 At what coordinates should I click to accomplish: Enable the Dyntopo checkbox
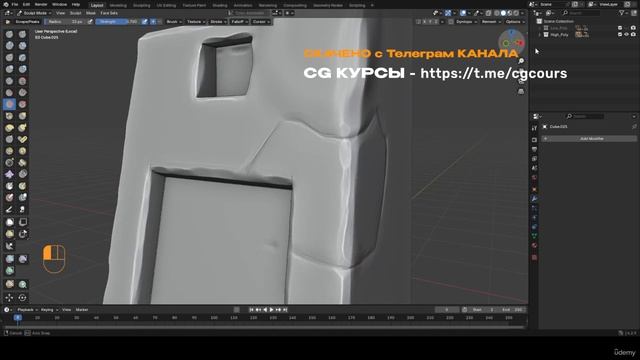click(x=451, y=22)
